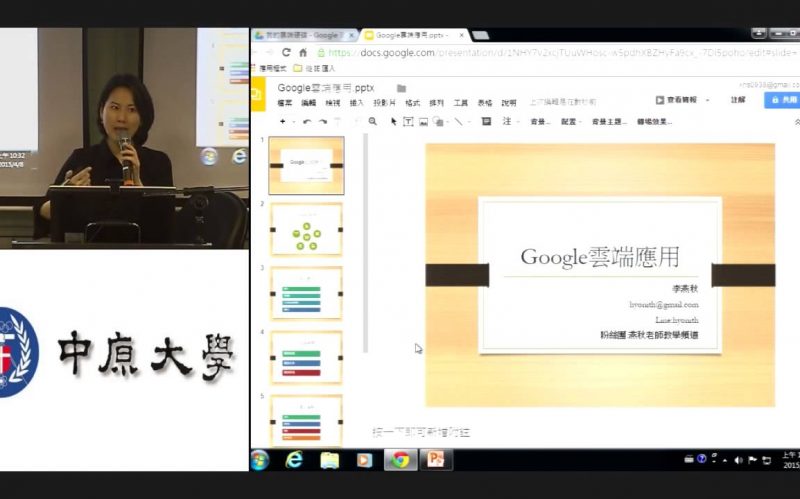Select slide 2 thumbnail in the filmstrip

click(306, 228)
